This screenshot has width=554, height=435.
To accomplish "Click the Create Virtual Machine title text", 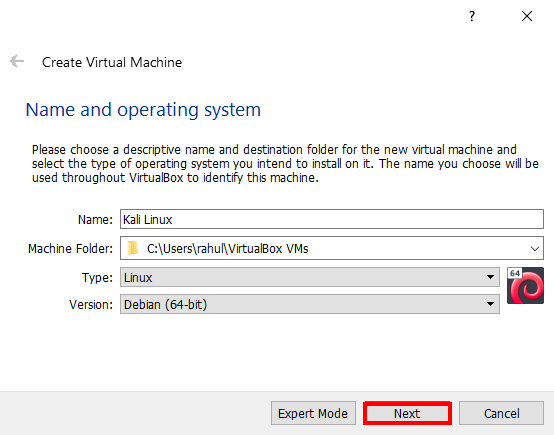I will coord(112,63).
